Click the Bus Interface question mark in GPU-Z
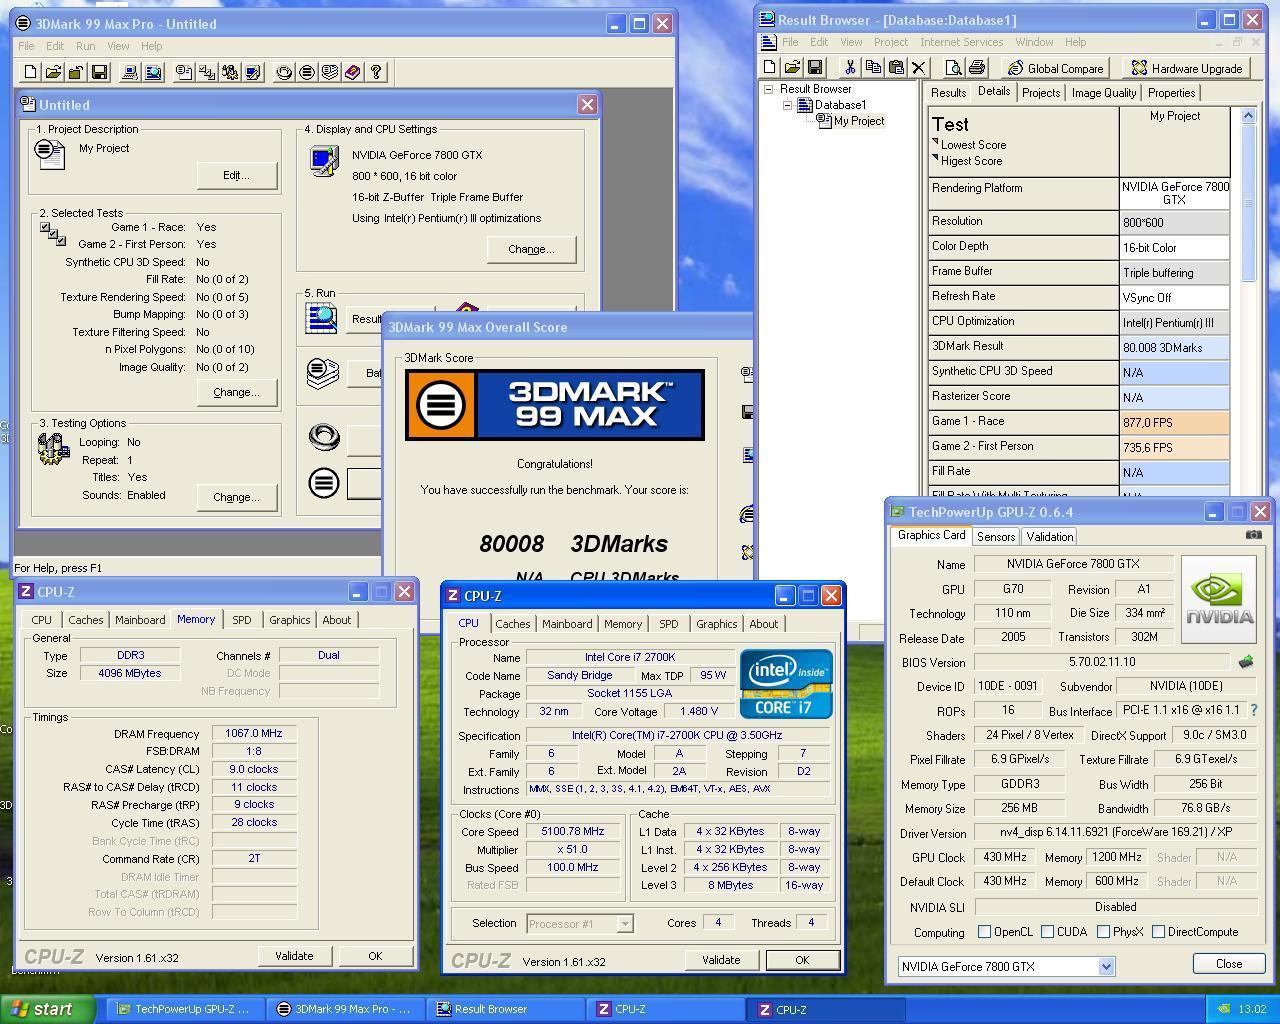The height and width of the screenshot is (1024, 1280). tap(1254, 710)
